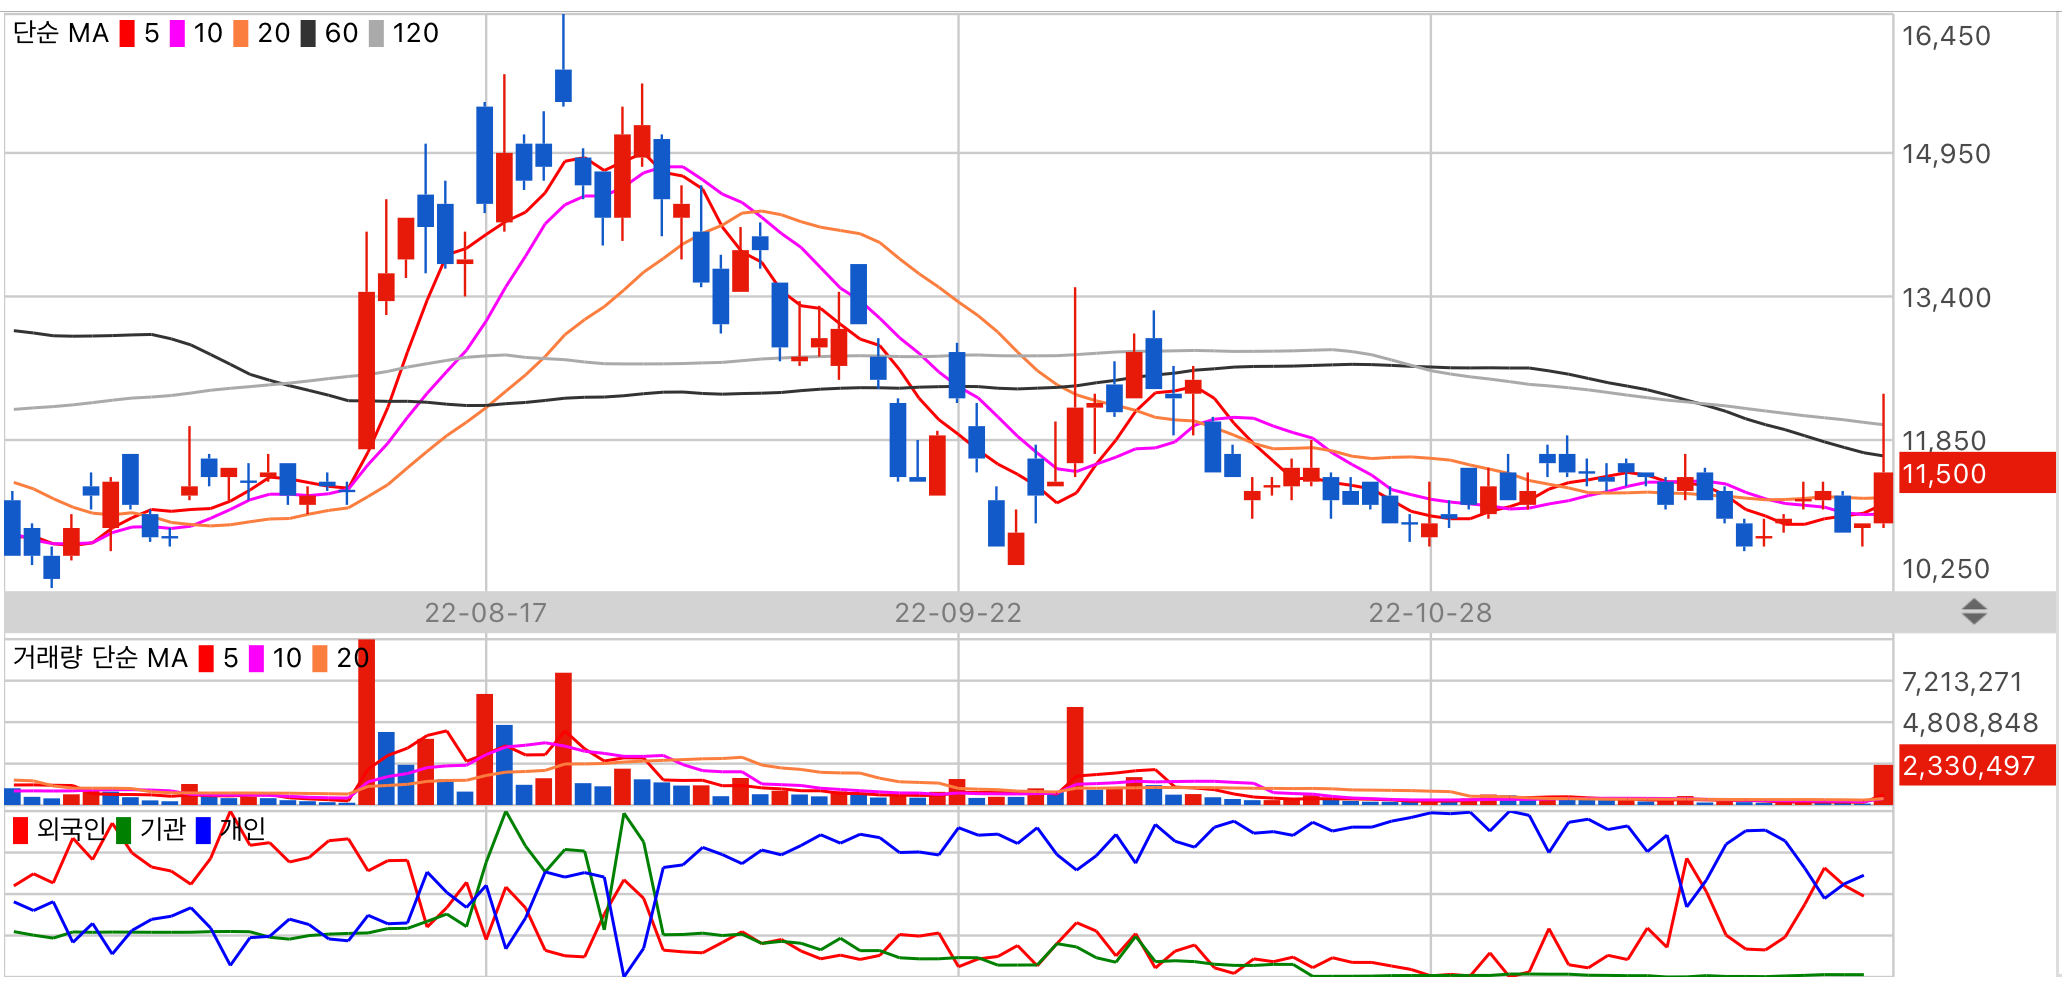Click the 거래량 단순 MA legend label
The image size is (2062, 989).
click(100, 658)
